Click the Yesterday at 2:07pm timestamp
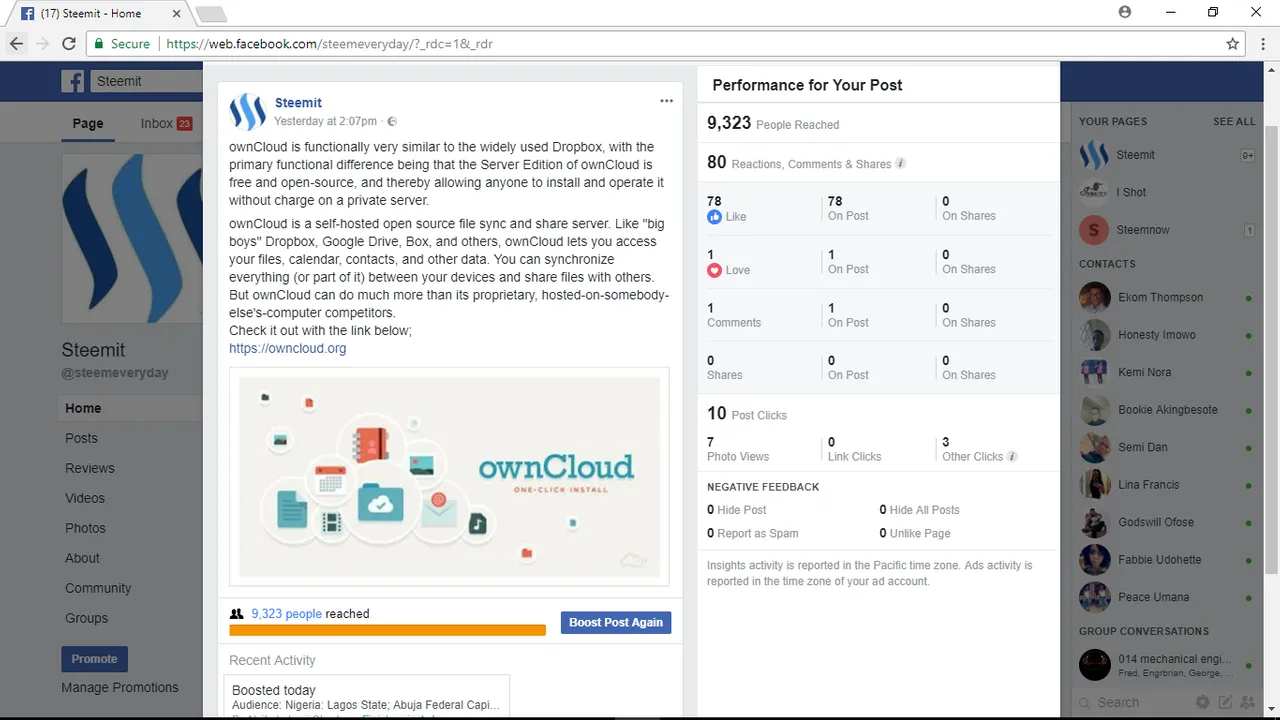The height and width of the screenshot is (720, 1280). tap(326, 121)
